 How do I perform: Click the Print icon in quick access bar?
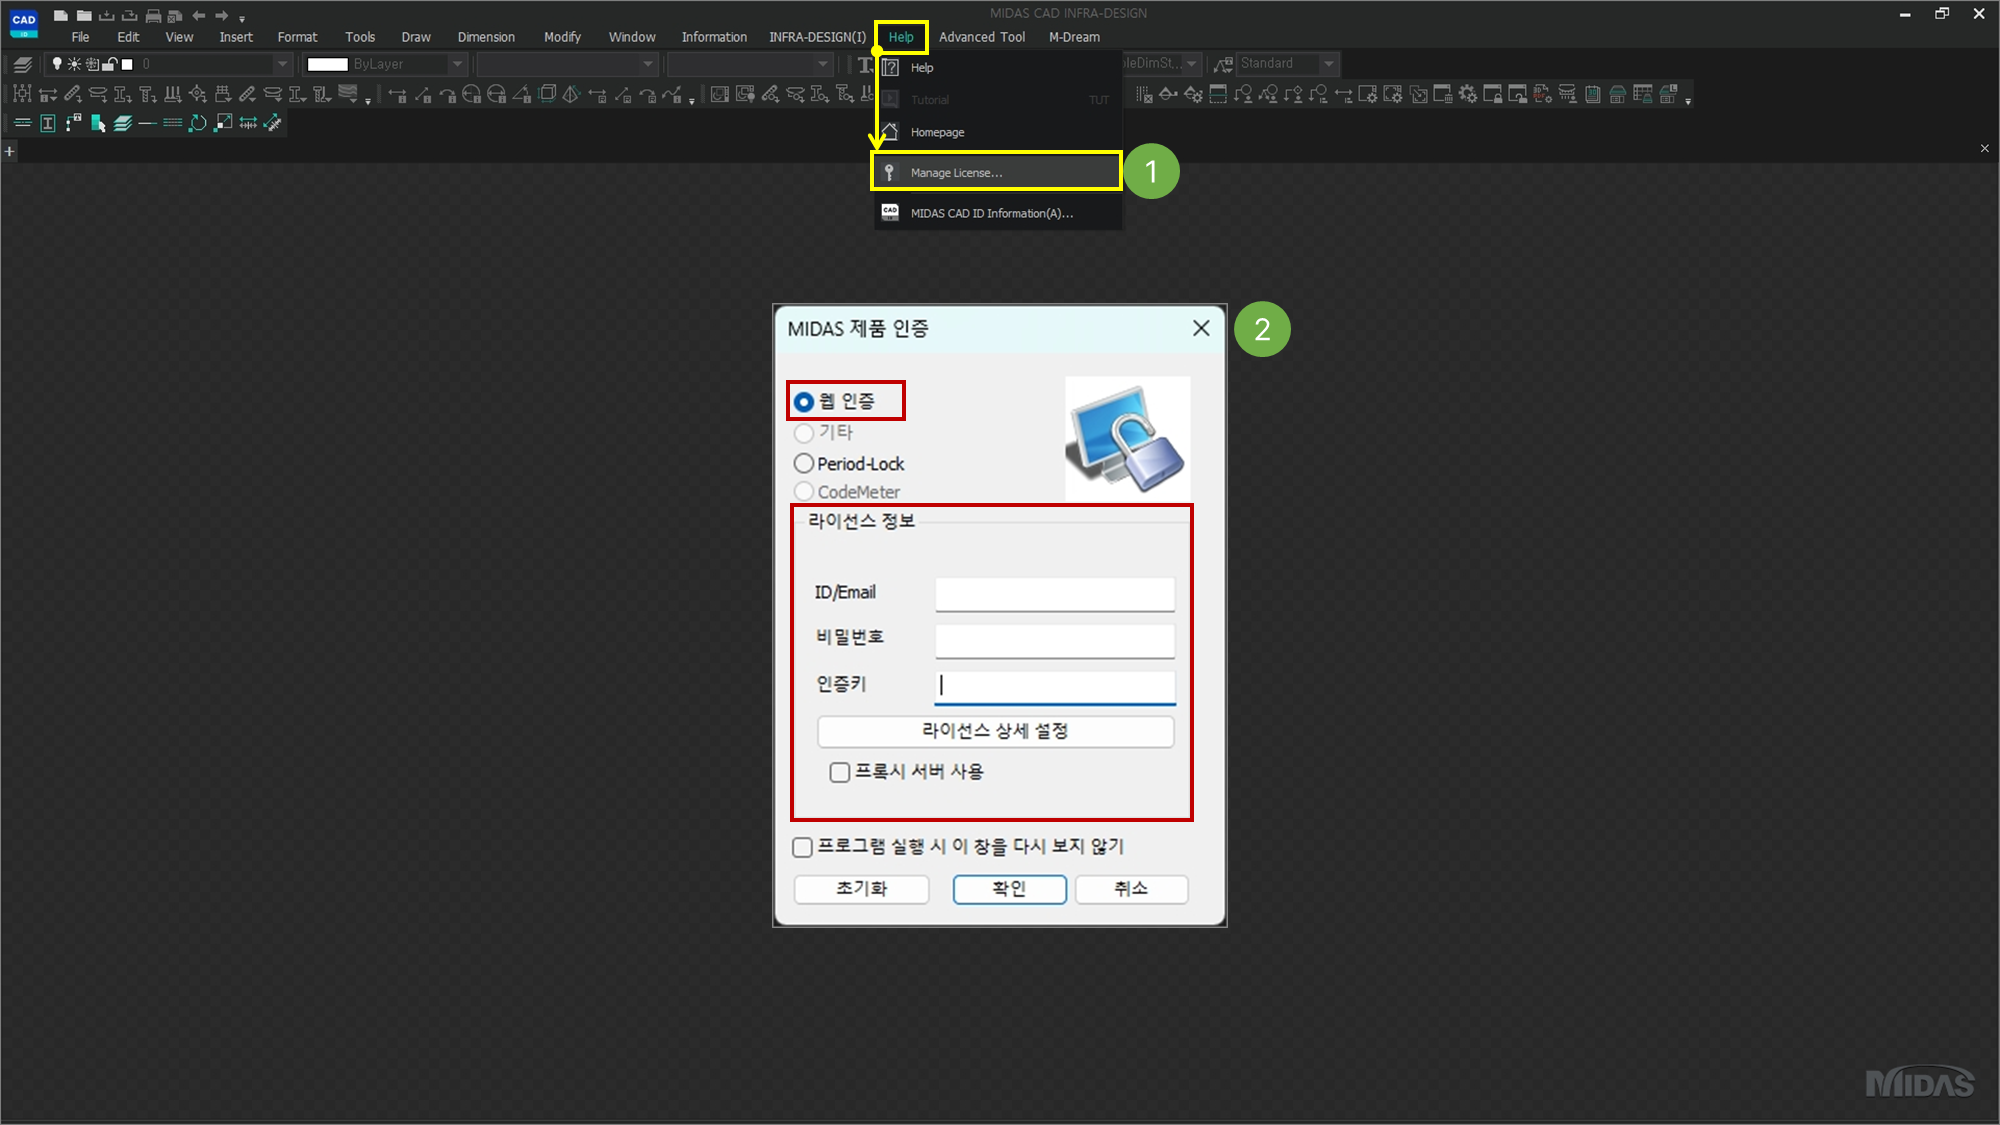coord(153,15)
